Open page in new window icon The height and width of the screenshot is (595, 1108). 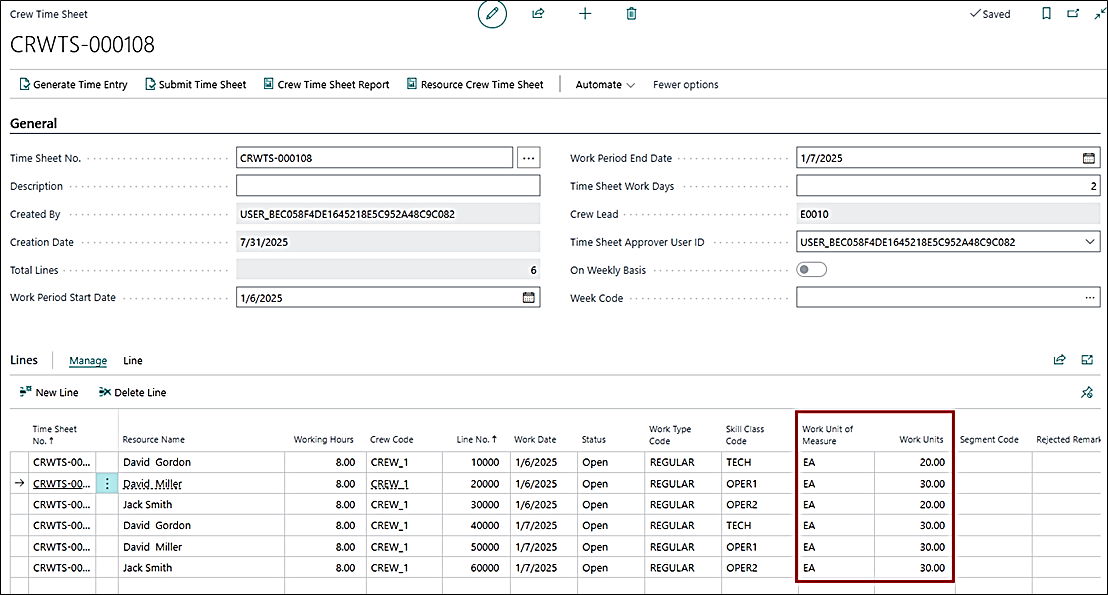coord(1073,13)
